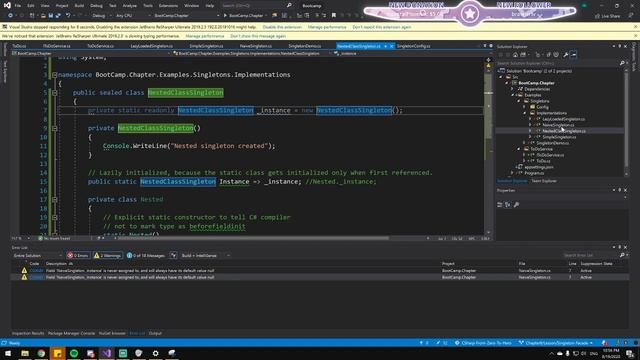The image size is (640, 360).
Task: Click the Save file toolbar icon
Action: [51, 16]
